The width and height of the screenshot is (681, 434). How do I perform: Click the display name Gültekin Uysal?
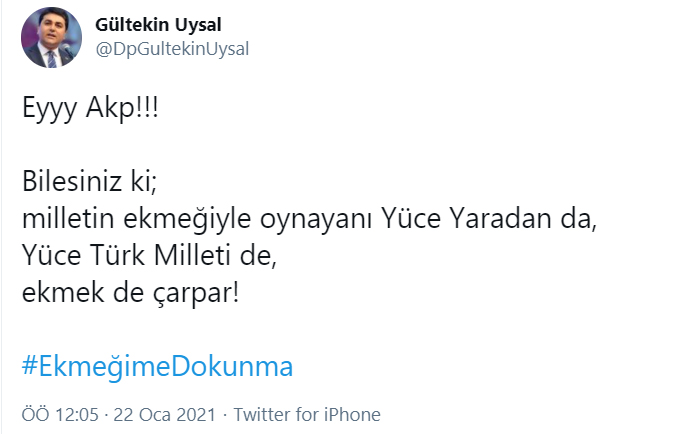pyautogui.click(x=158, y=25)
